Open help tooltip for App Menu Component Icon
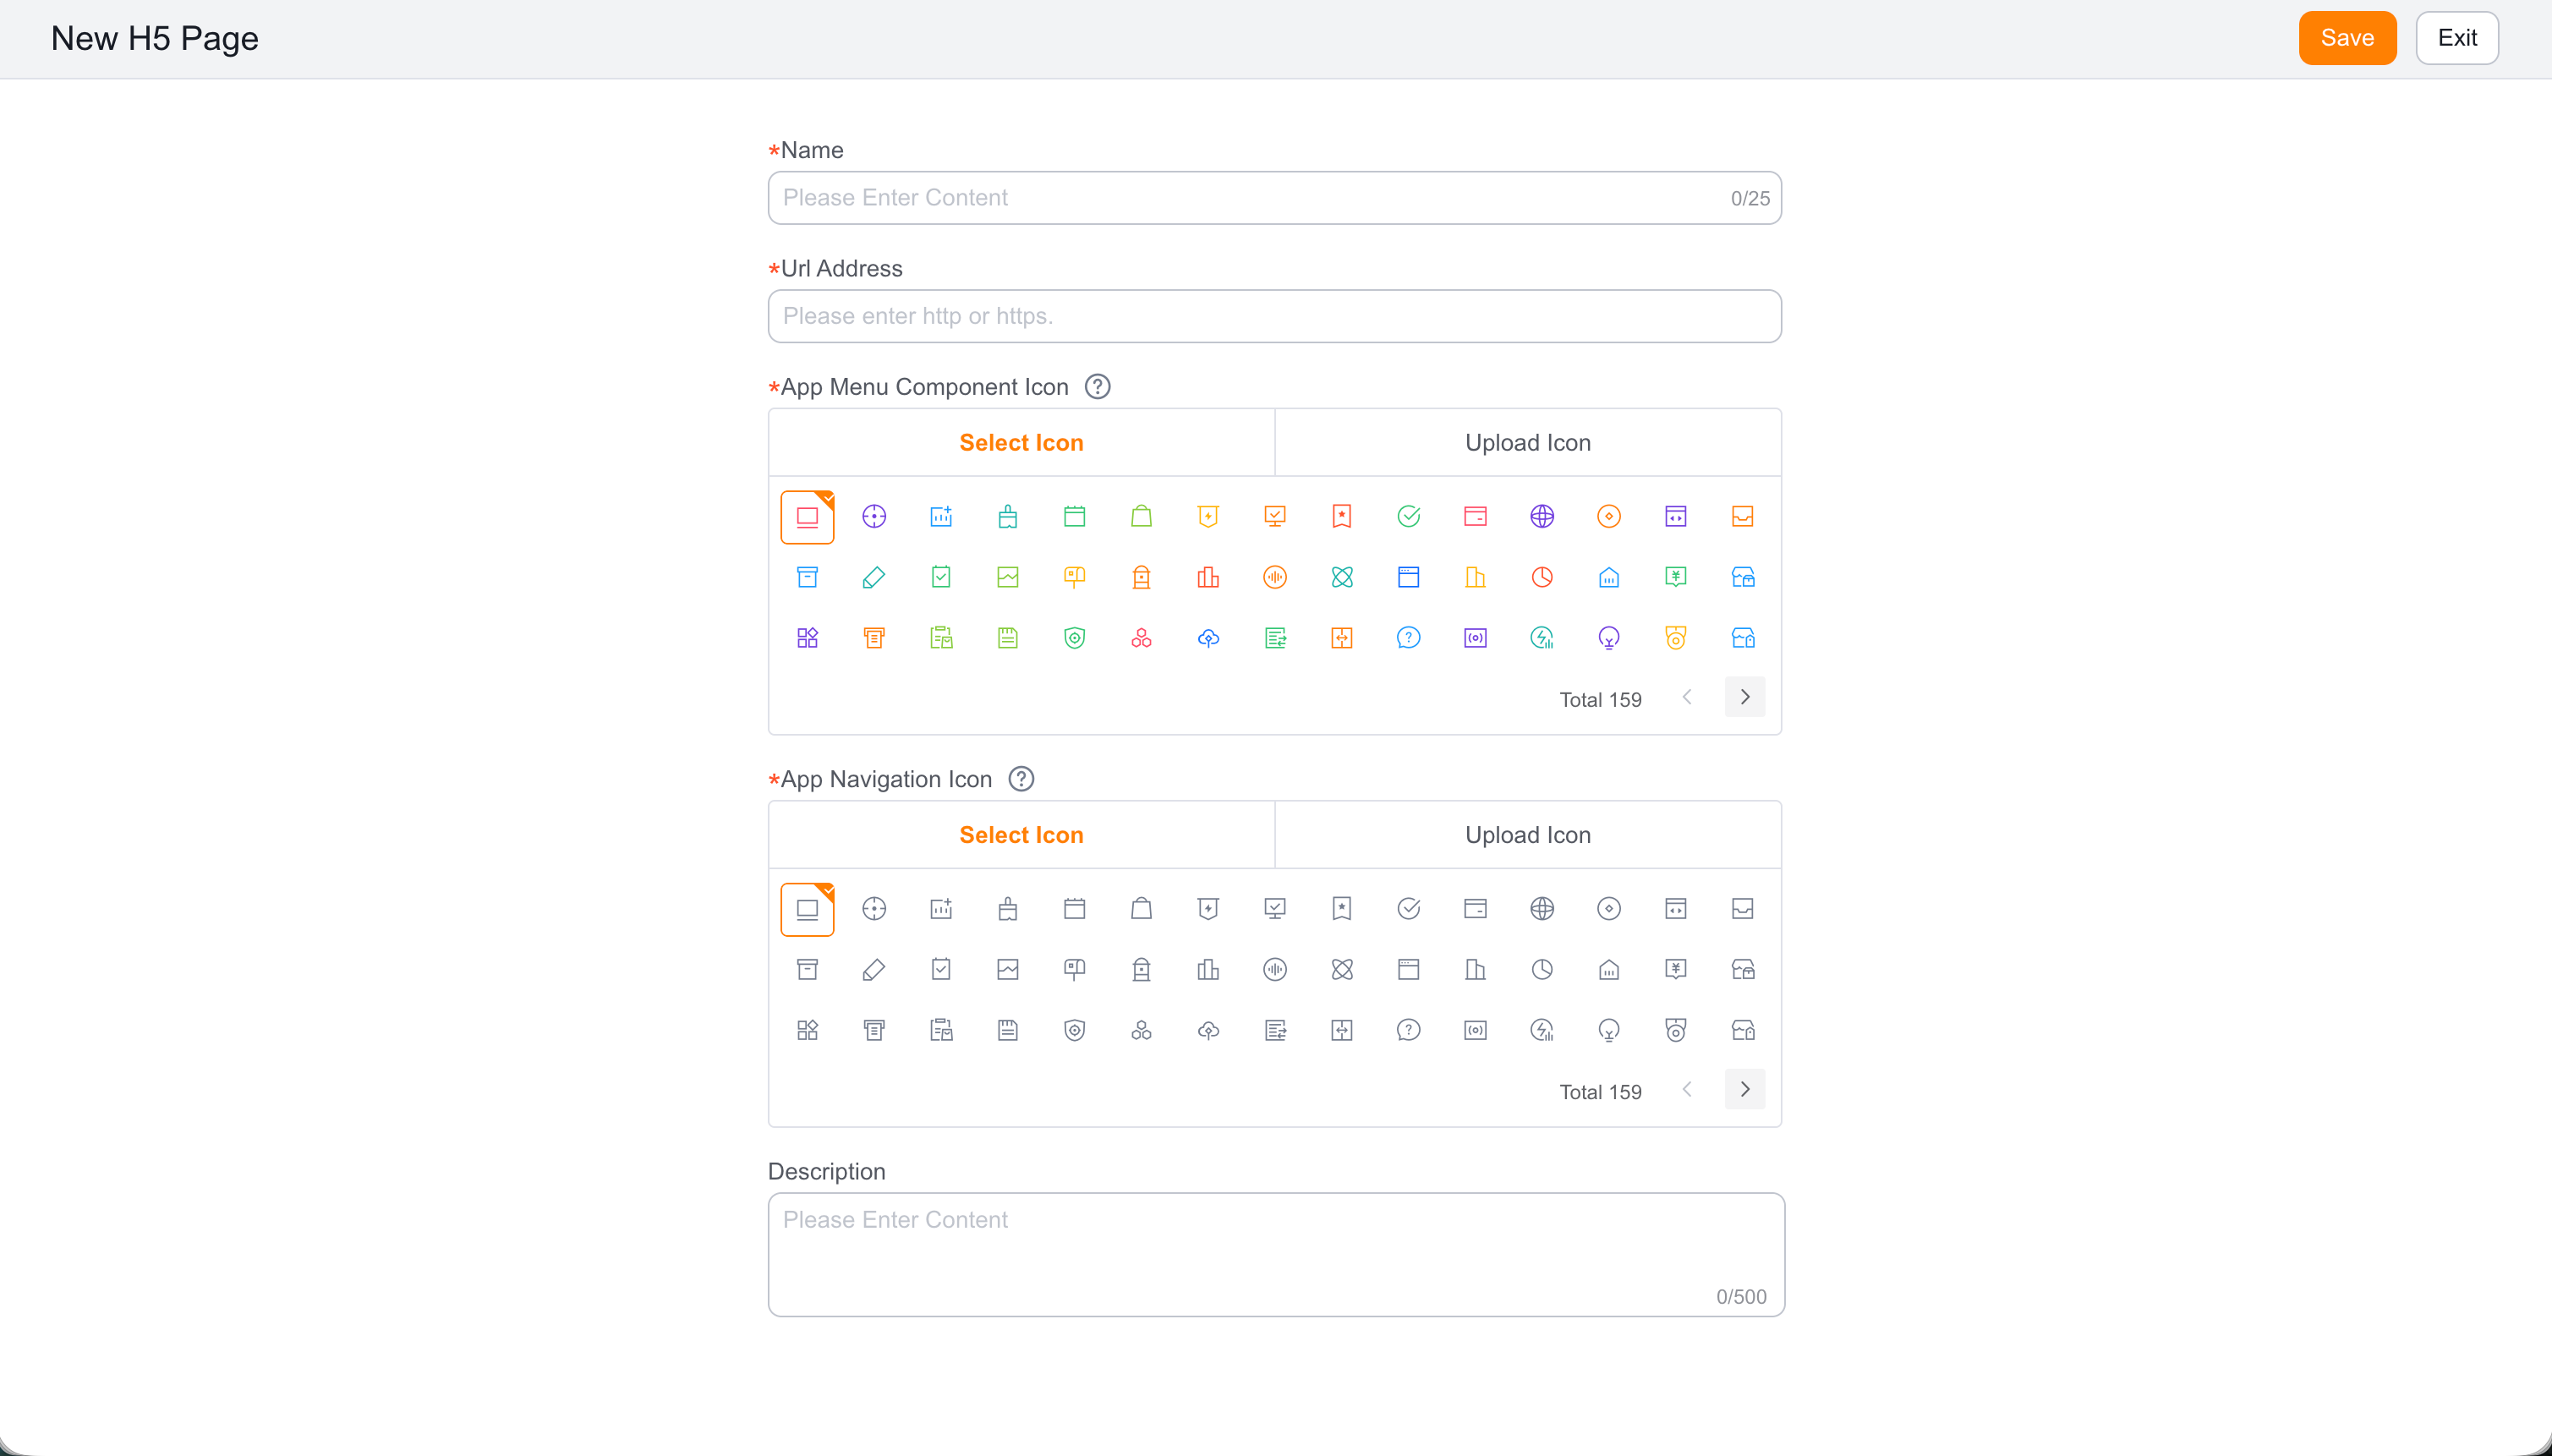Screen dimensions: 2552x1456 pos(1097,387)
